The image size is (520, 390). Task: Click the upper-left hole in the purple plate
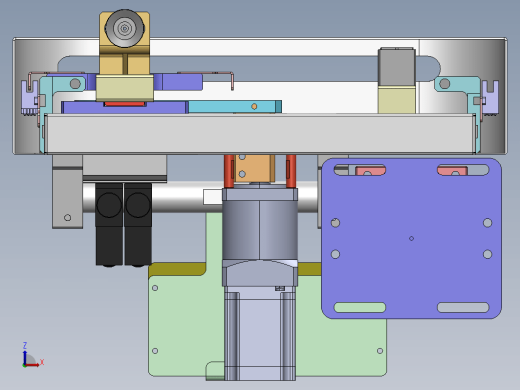pos(335,223)
